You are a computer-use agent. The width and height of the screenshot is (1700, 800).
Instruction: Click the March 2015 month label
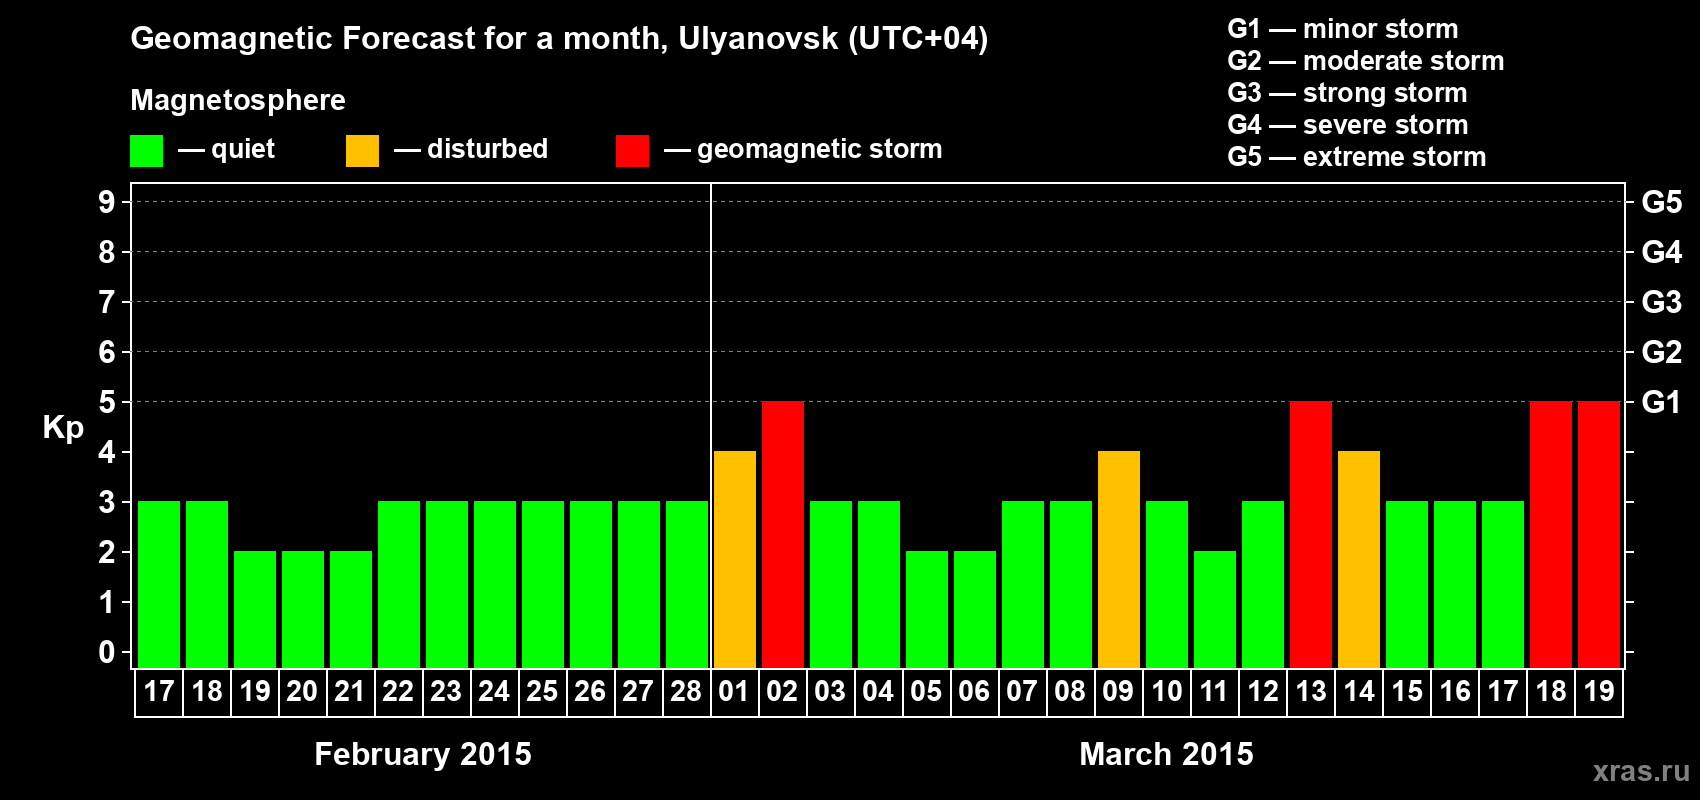coord(1166,754)
